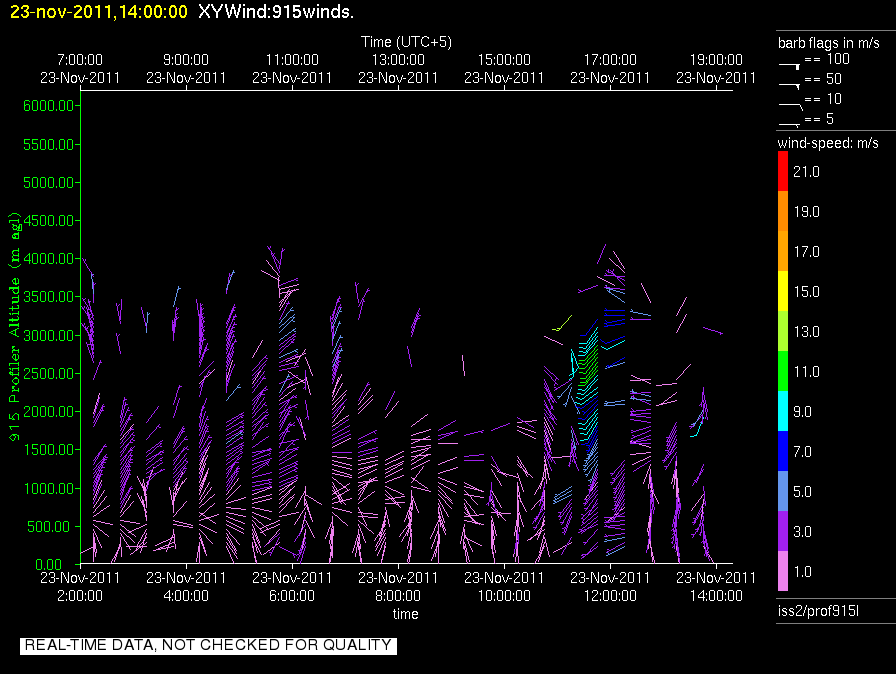Select the 13:00:00 top axis label
The image size is (896, 674).
(x=398, y=60)
